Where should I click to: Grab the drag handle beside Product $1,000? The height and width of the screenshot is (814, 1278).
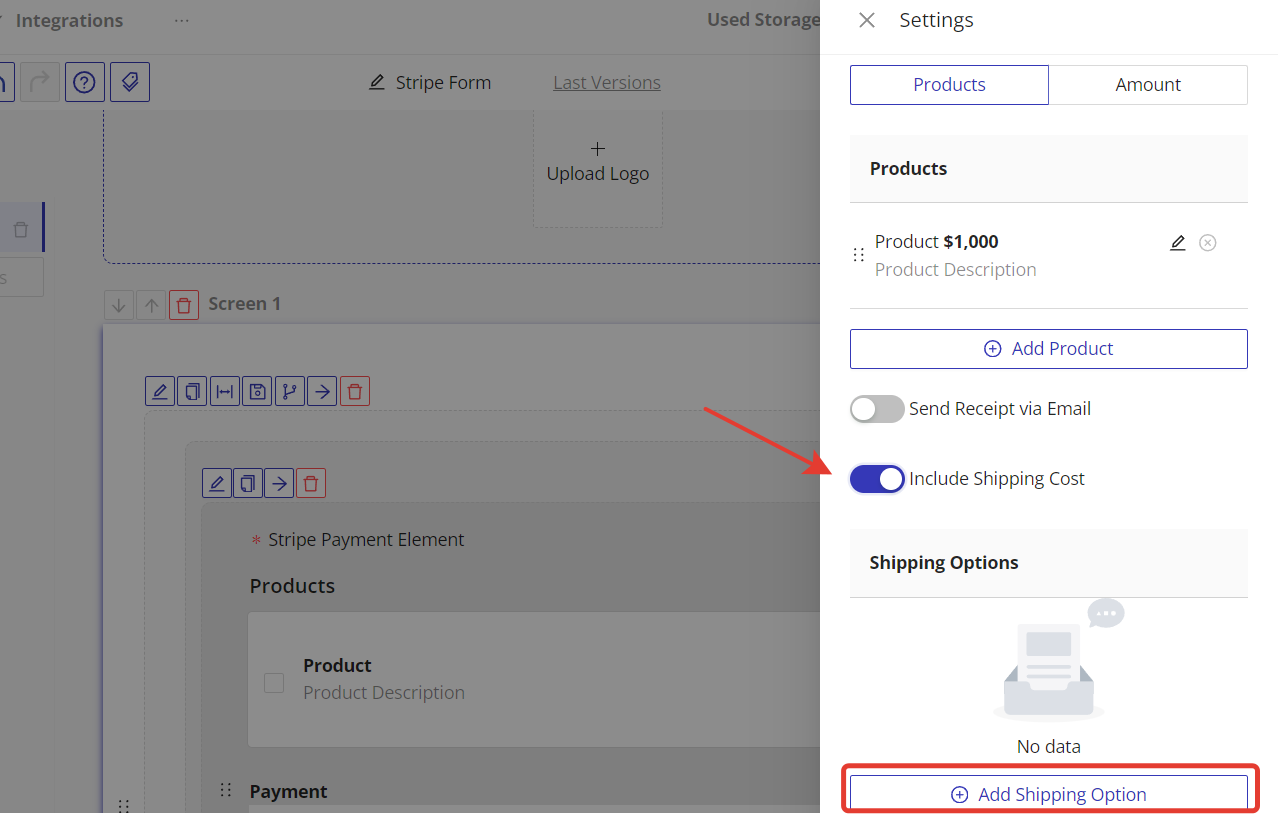coord(858,255)
